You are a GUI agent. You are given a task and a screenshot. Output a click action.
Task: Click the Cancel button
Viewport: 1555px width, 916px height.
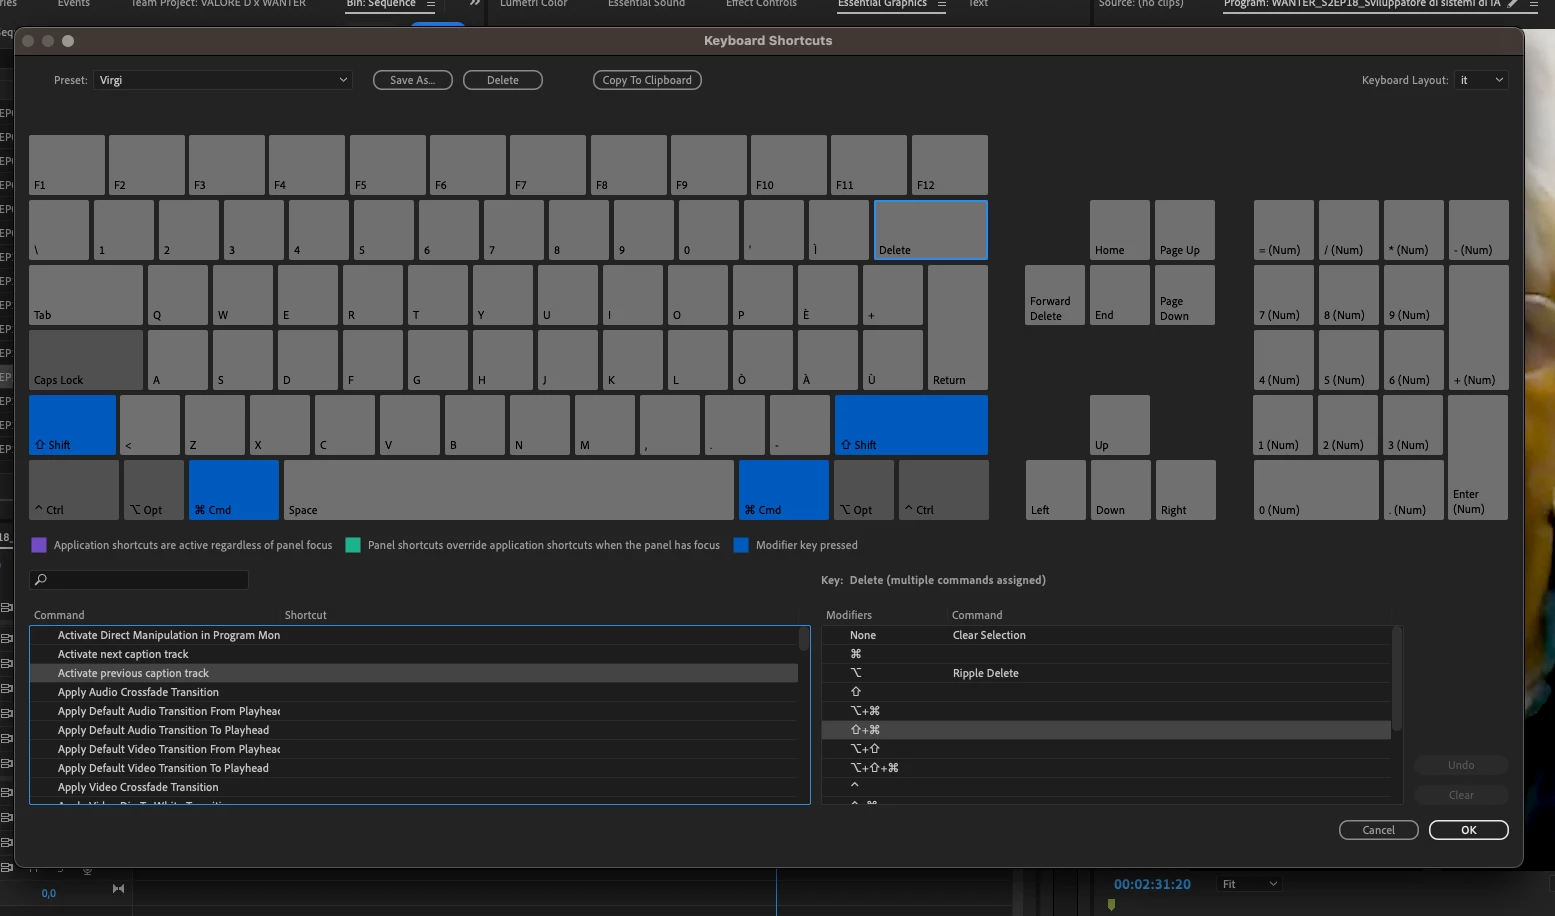coord(1379,830)
